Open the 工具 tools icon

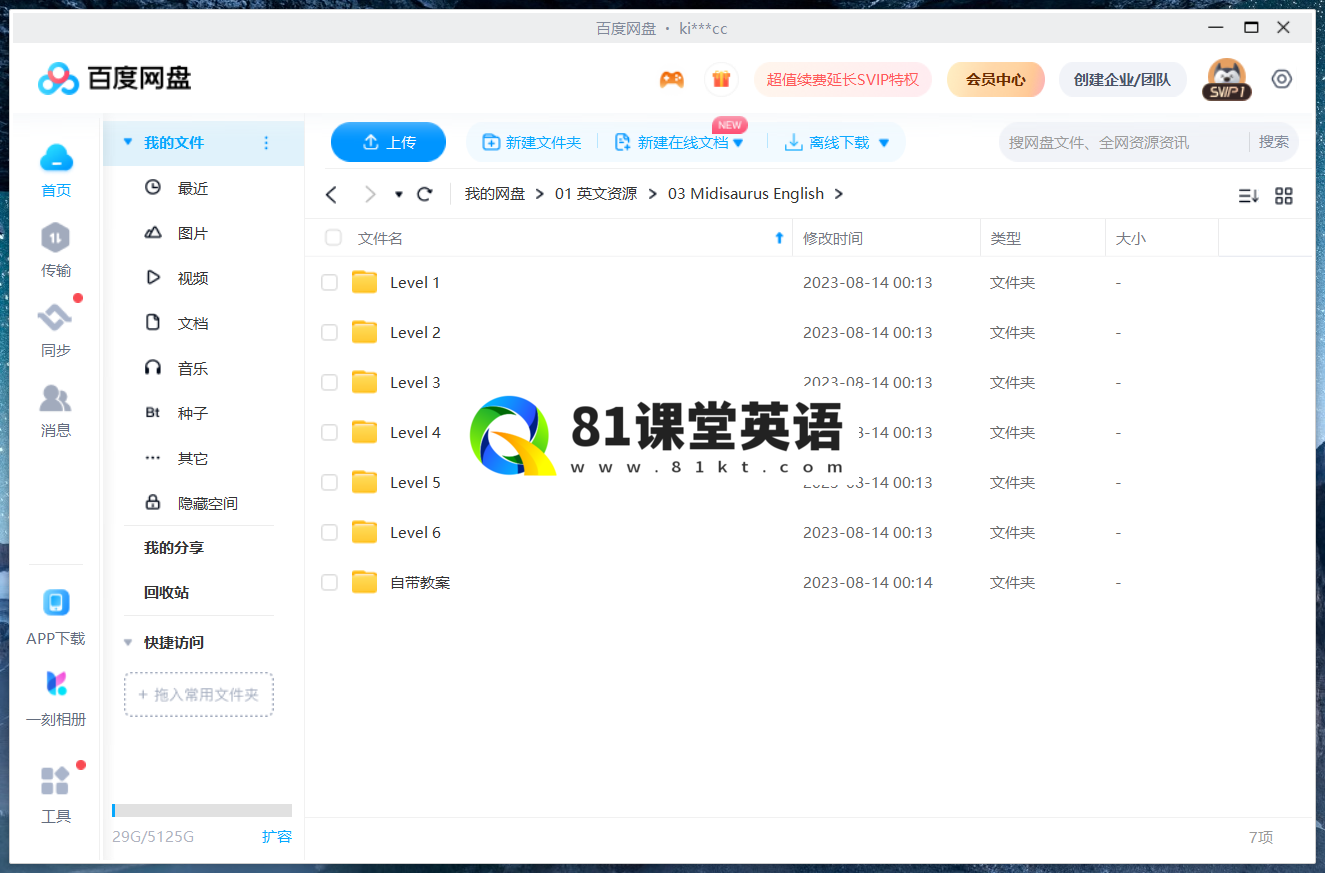pos(56,780)
